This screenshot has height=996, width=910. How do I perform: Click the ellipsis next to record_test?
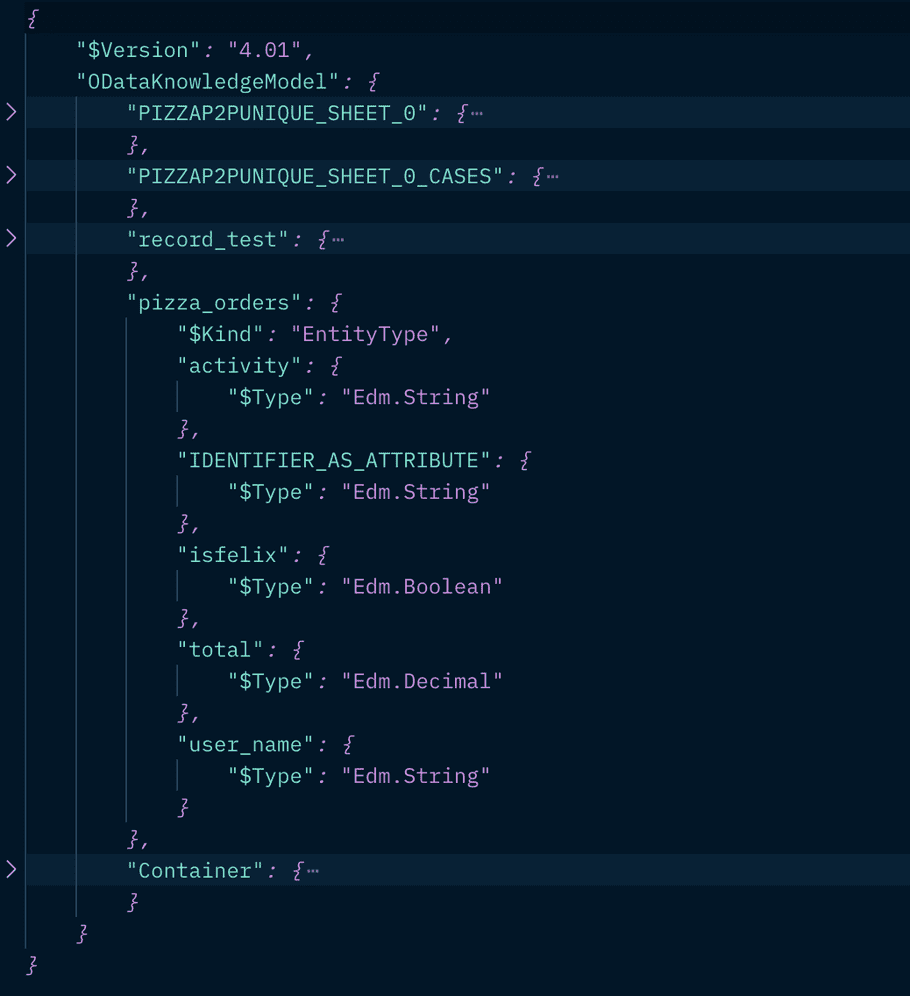point(338,238)
